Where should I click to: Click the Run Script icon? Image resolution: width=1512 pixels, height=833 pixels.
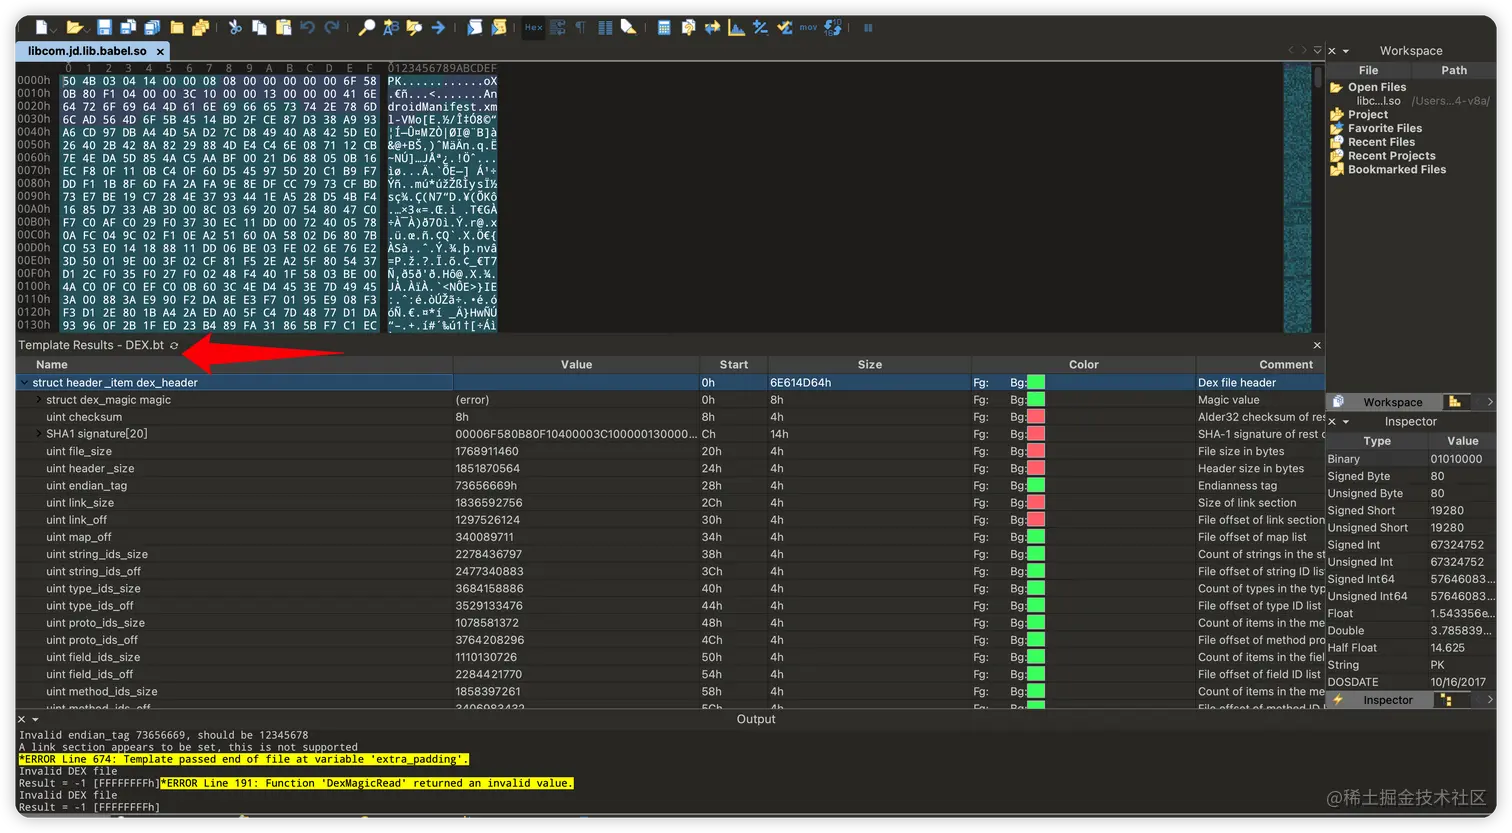pos(475,28)
